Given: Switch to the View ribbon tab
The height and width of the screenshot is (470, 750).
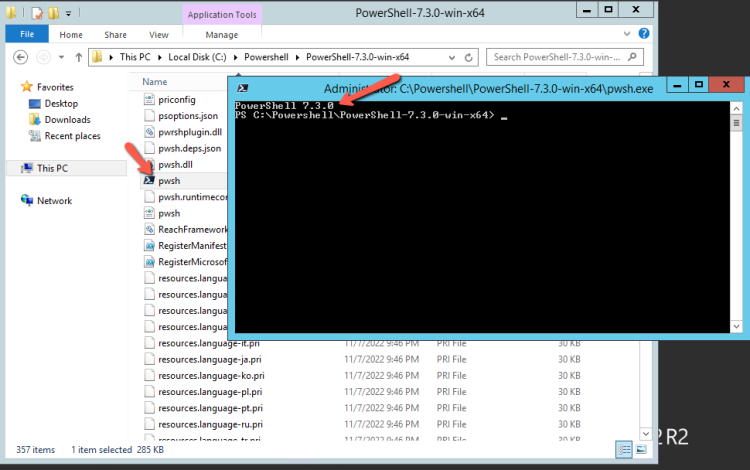Looking at the screenshot, I should 158,35.
